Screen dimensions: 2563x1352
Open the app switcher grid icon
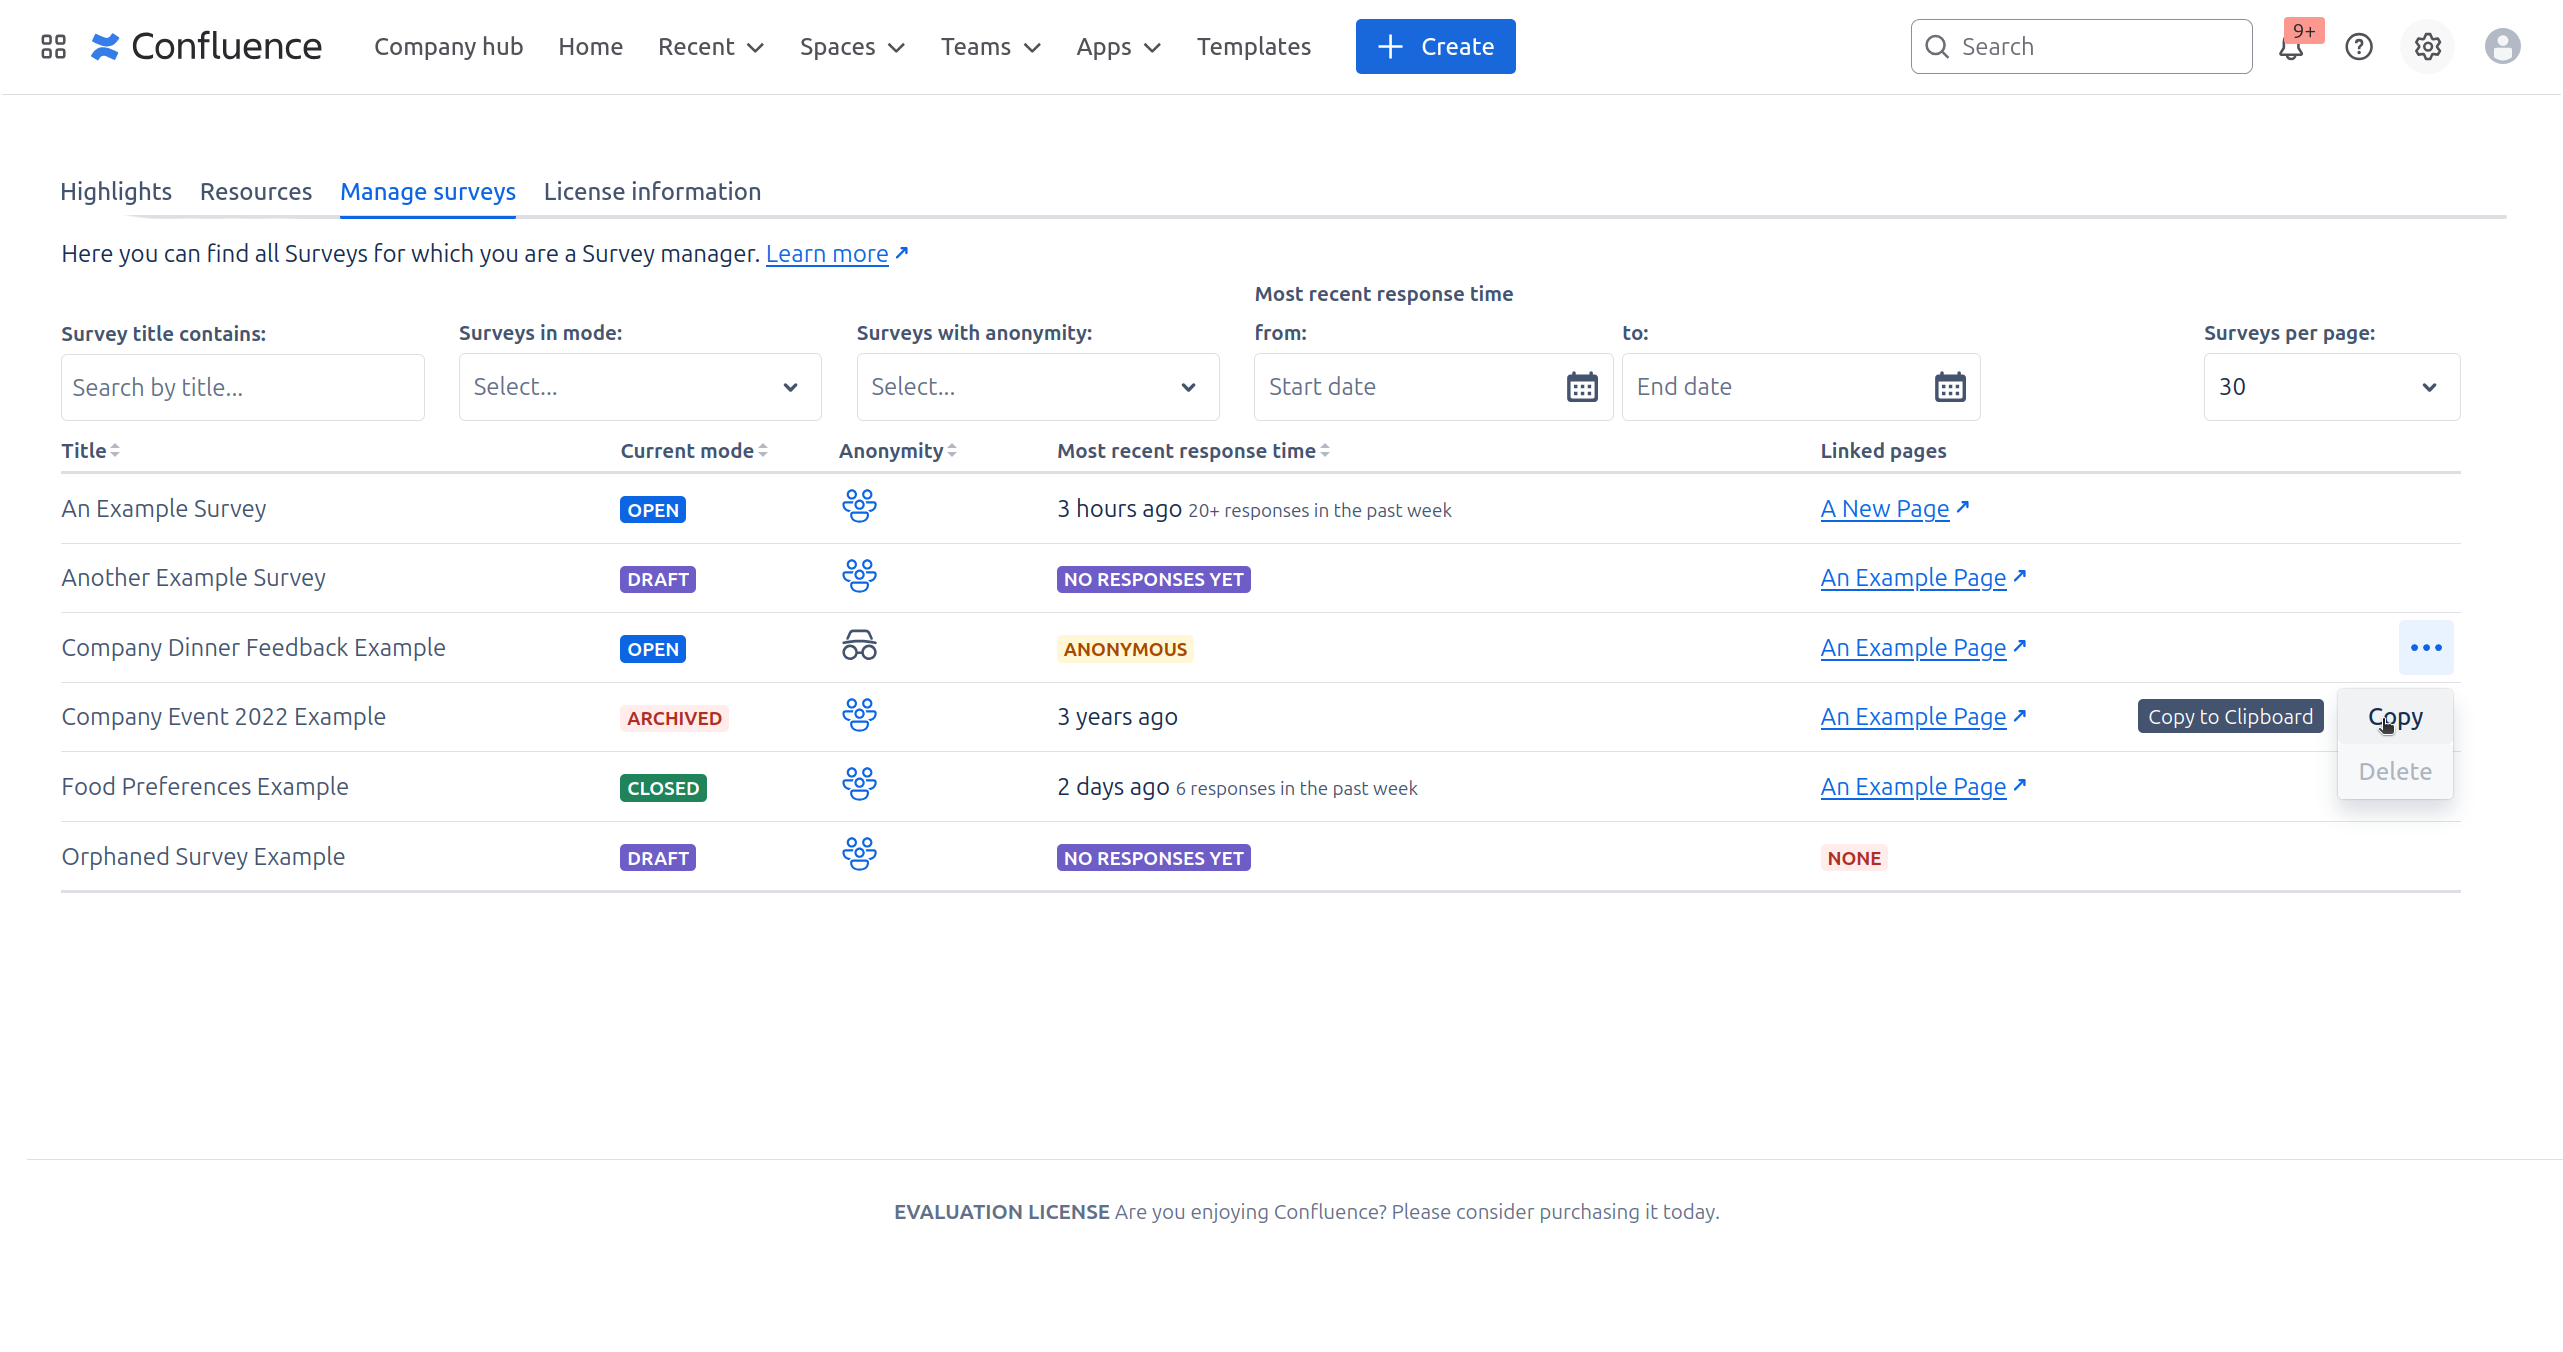(53, 46)
